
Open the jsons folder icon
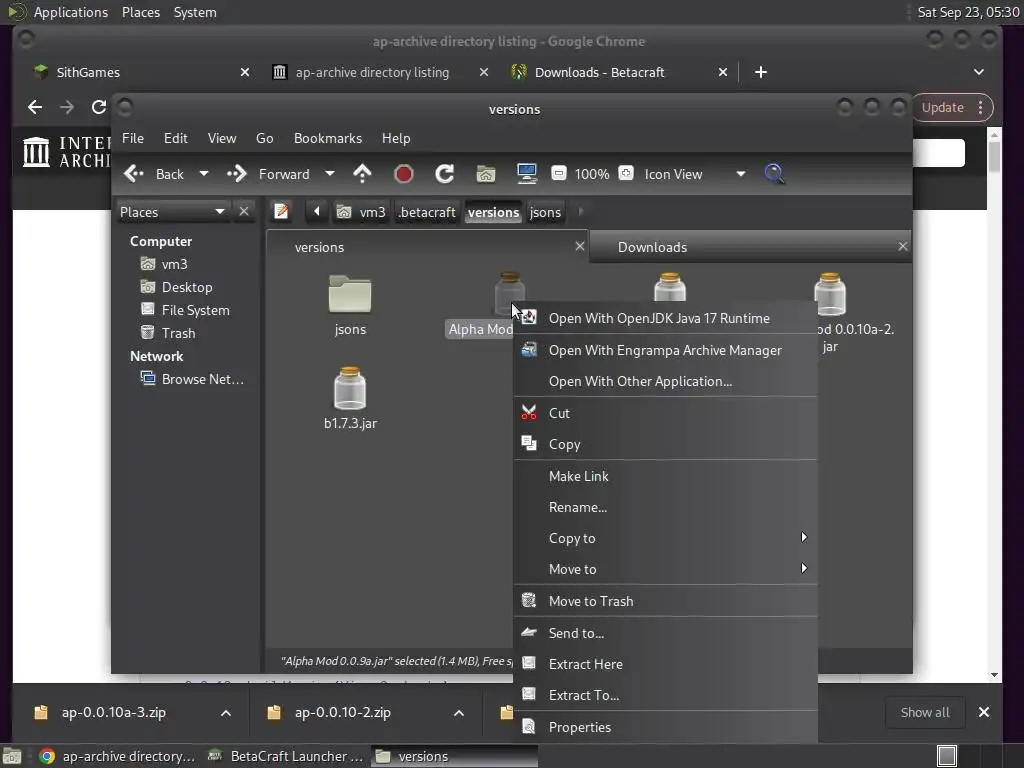[x=350, y=295]
